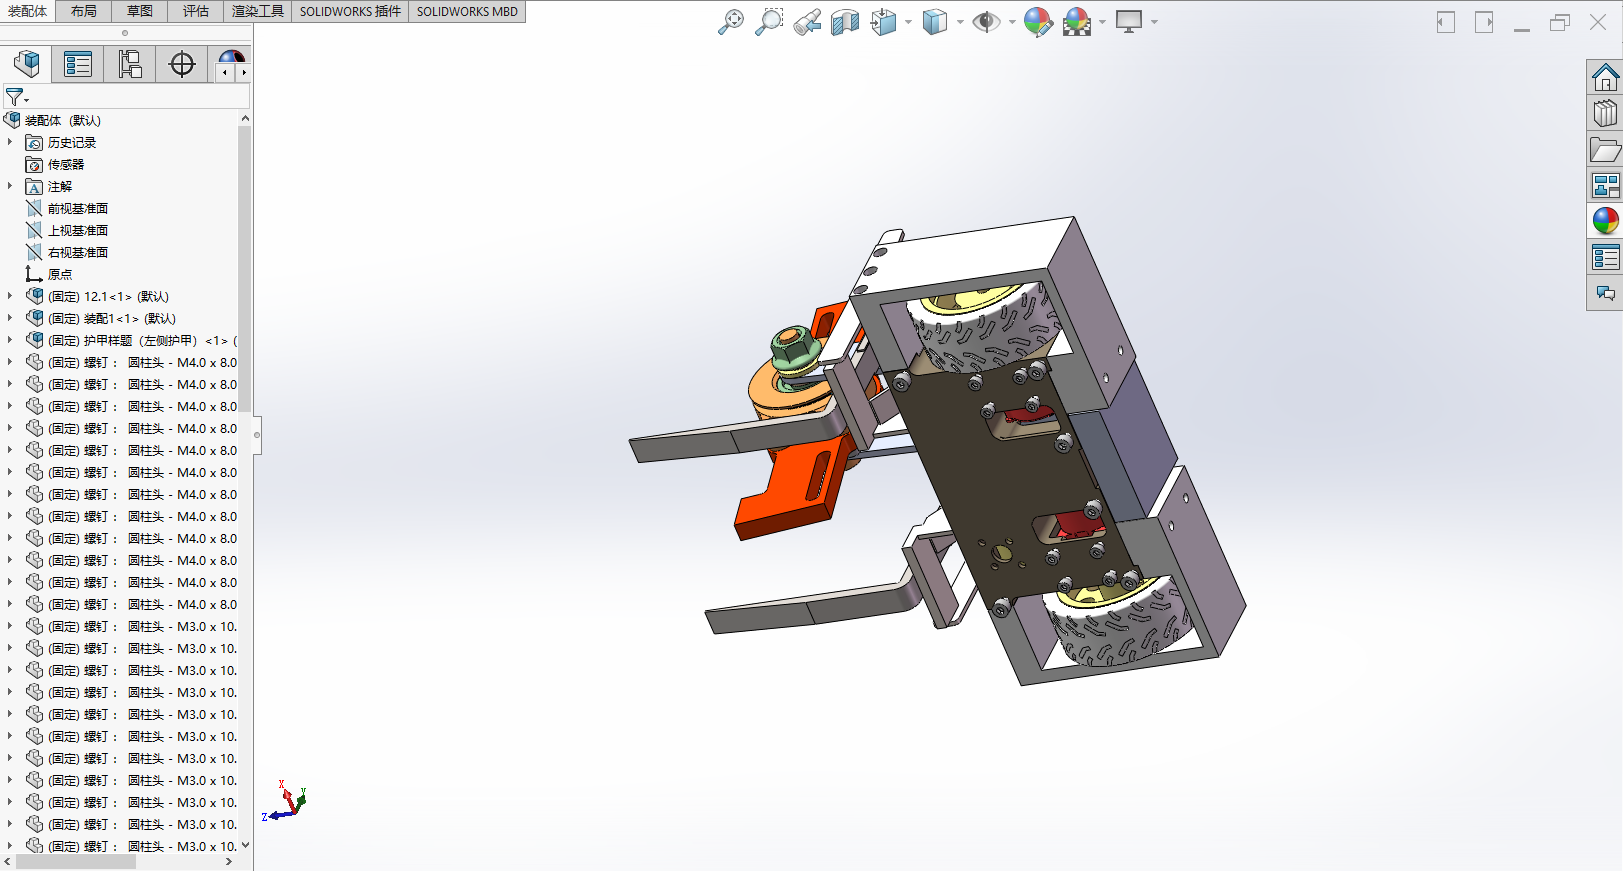Viewport: 1623px width, 871px height.
Task: Select the FeatureManager design tree tab icon
Action: (27, 64)
